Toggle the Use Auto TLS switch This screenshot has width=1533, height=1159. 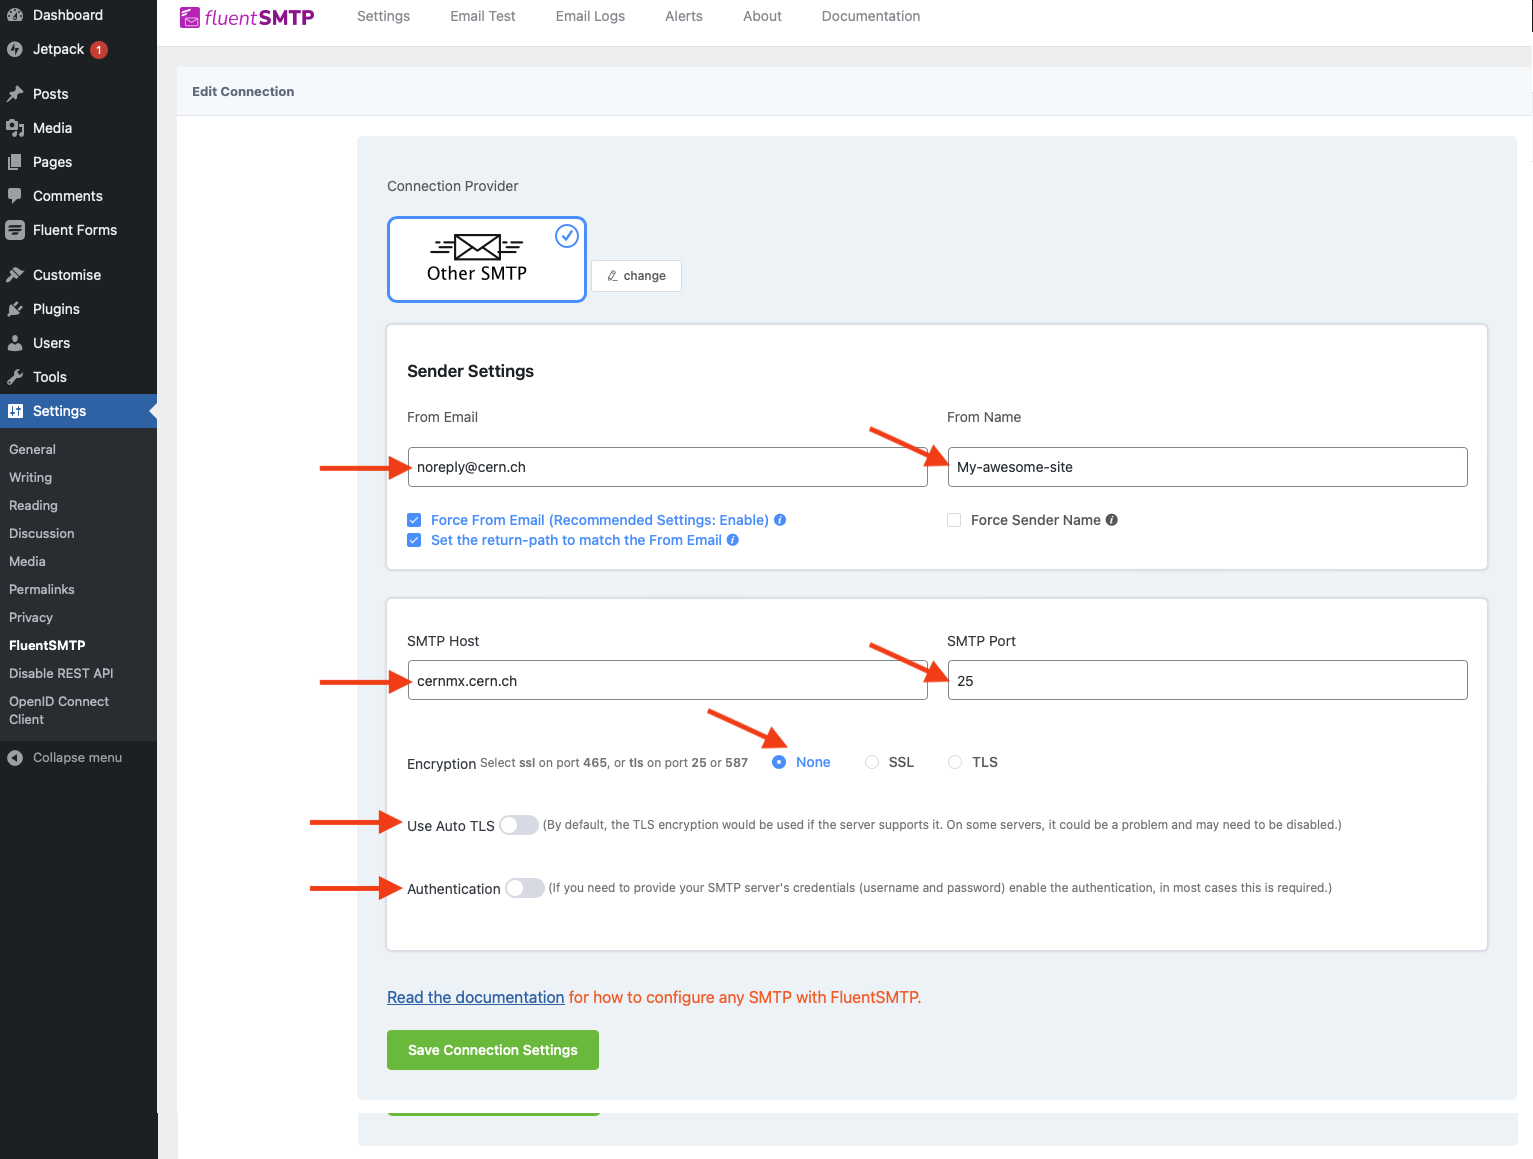click(x=519, y=825)
